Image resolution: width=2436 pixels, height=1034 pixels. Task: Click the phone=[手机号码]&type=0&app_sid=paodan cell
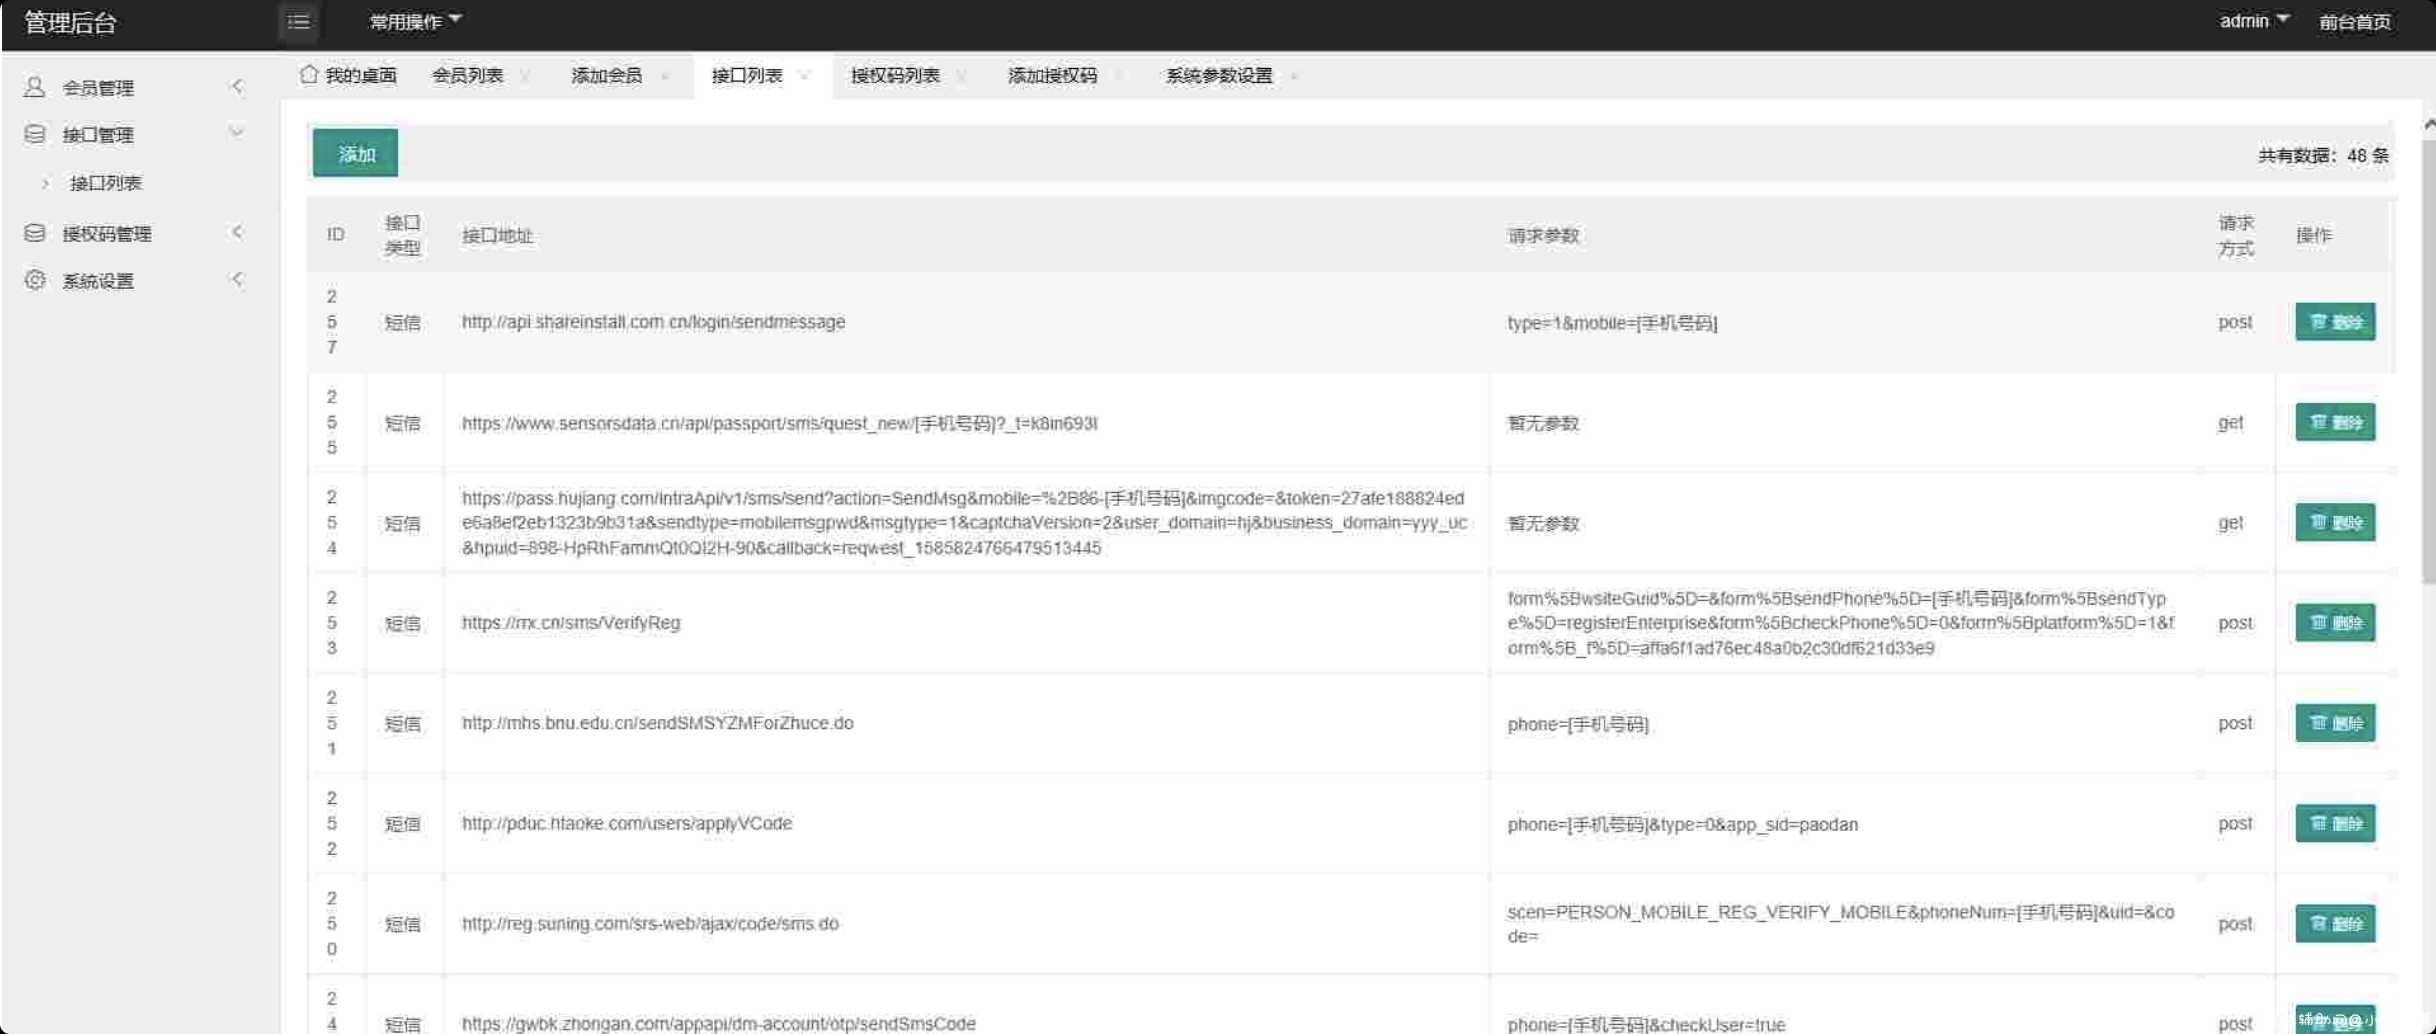click(1682, 824)
